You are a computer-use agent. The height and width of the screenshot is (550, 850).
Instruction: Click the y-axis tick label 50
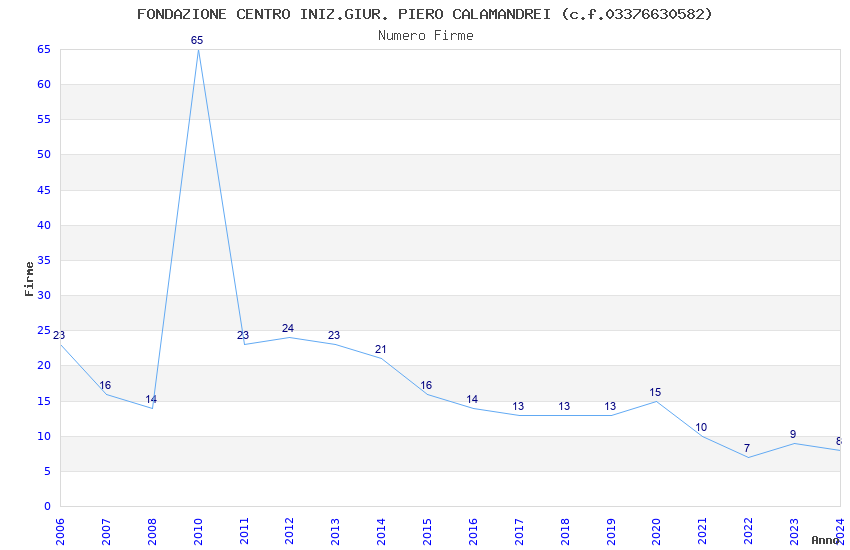tap(44, 154)
